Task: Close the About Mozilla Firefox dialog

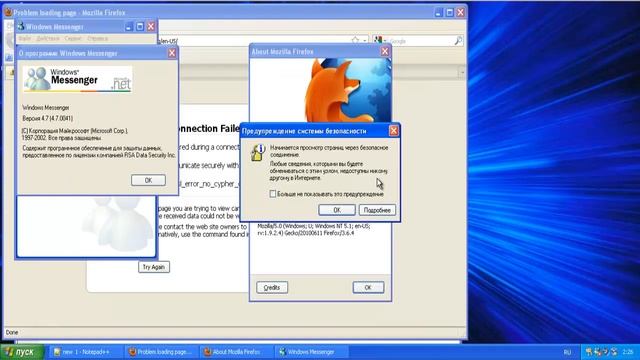Action: coord(385,51)
